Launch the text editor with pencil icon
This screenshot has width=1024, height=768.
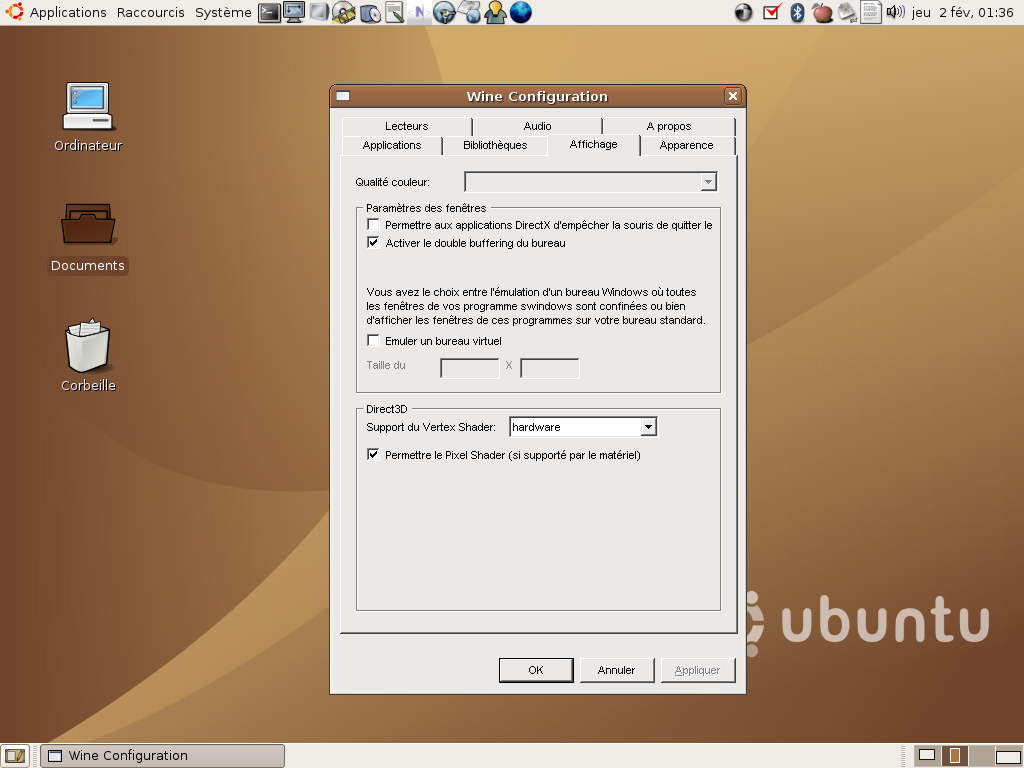394,12
